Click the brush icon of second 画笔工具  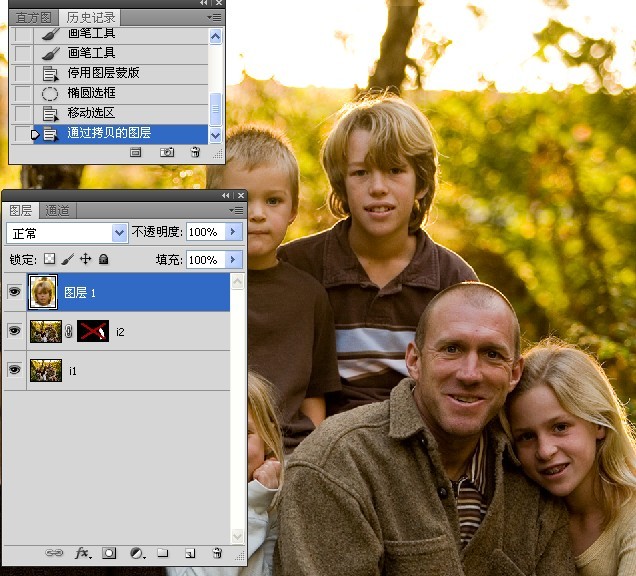(51, 53)
